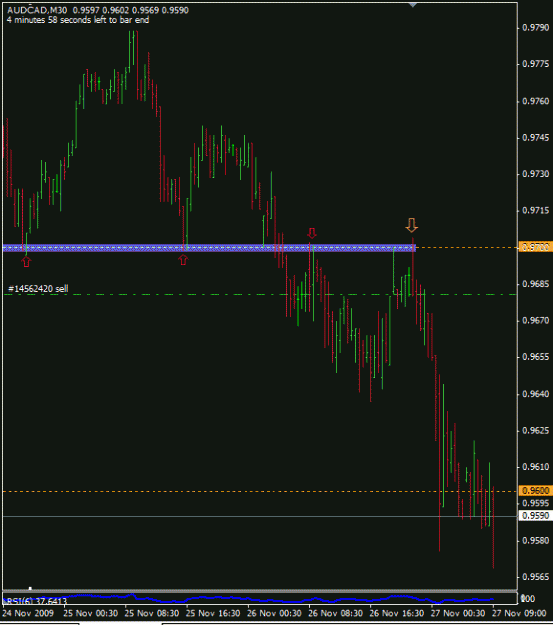553x625 pixels.
Task: Click the 0.9580 price scale label
Action: point(535,541)
